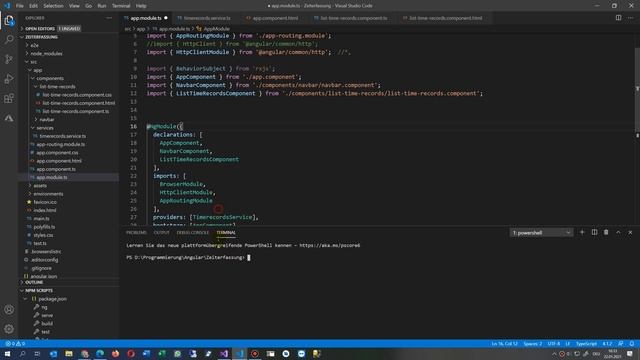640x360 pixels.
Task: Collapse the src folder
Action: click(33, 62)
